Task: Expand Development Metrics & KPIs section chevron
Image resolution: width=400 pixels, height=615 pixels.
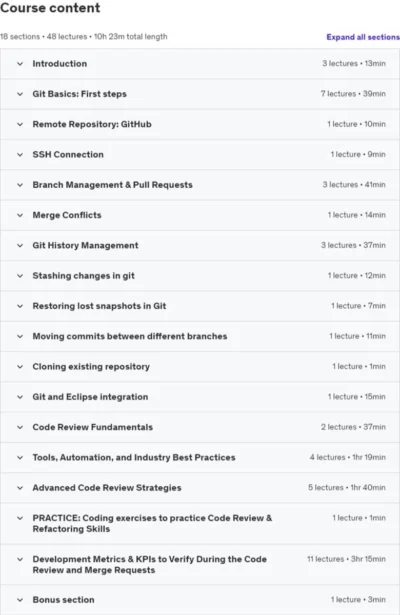Action: [20, 559]
